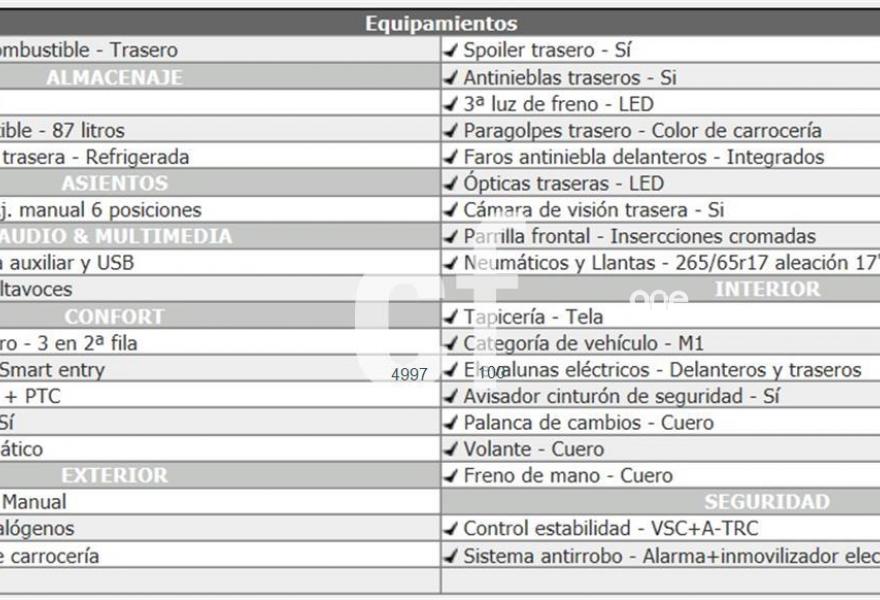Image resolution: width=880 pixels, height=600 pixels.
Task: Select the ALMACENAJE section header
Action: pos(114,77)
